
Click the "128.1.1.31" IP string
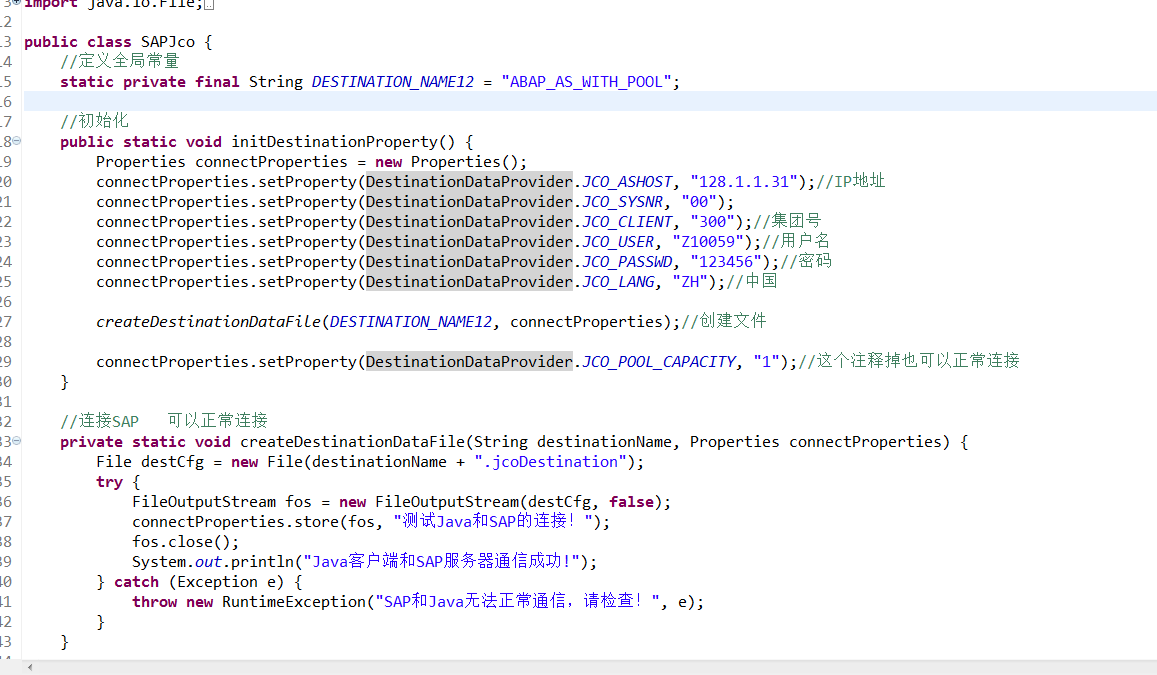pyautogui.click(x=745, y=182)
